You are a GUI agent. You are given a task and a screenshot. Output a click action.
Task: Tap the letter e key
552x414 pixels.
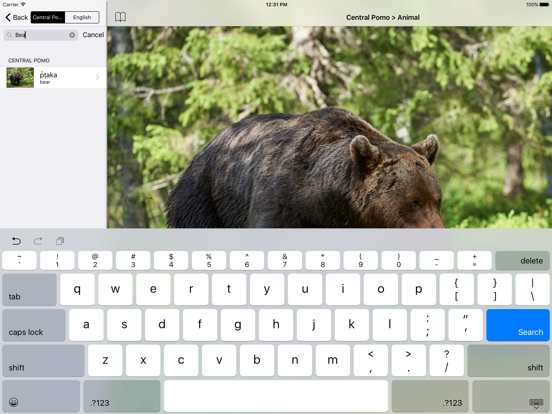(153, 290)
